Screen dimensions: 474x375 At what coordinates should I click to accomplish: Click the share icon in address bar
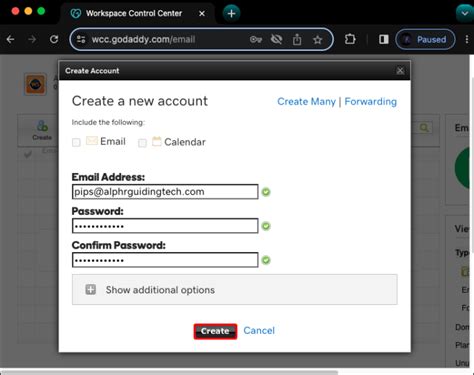point(297,40)
